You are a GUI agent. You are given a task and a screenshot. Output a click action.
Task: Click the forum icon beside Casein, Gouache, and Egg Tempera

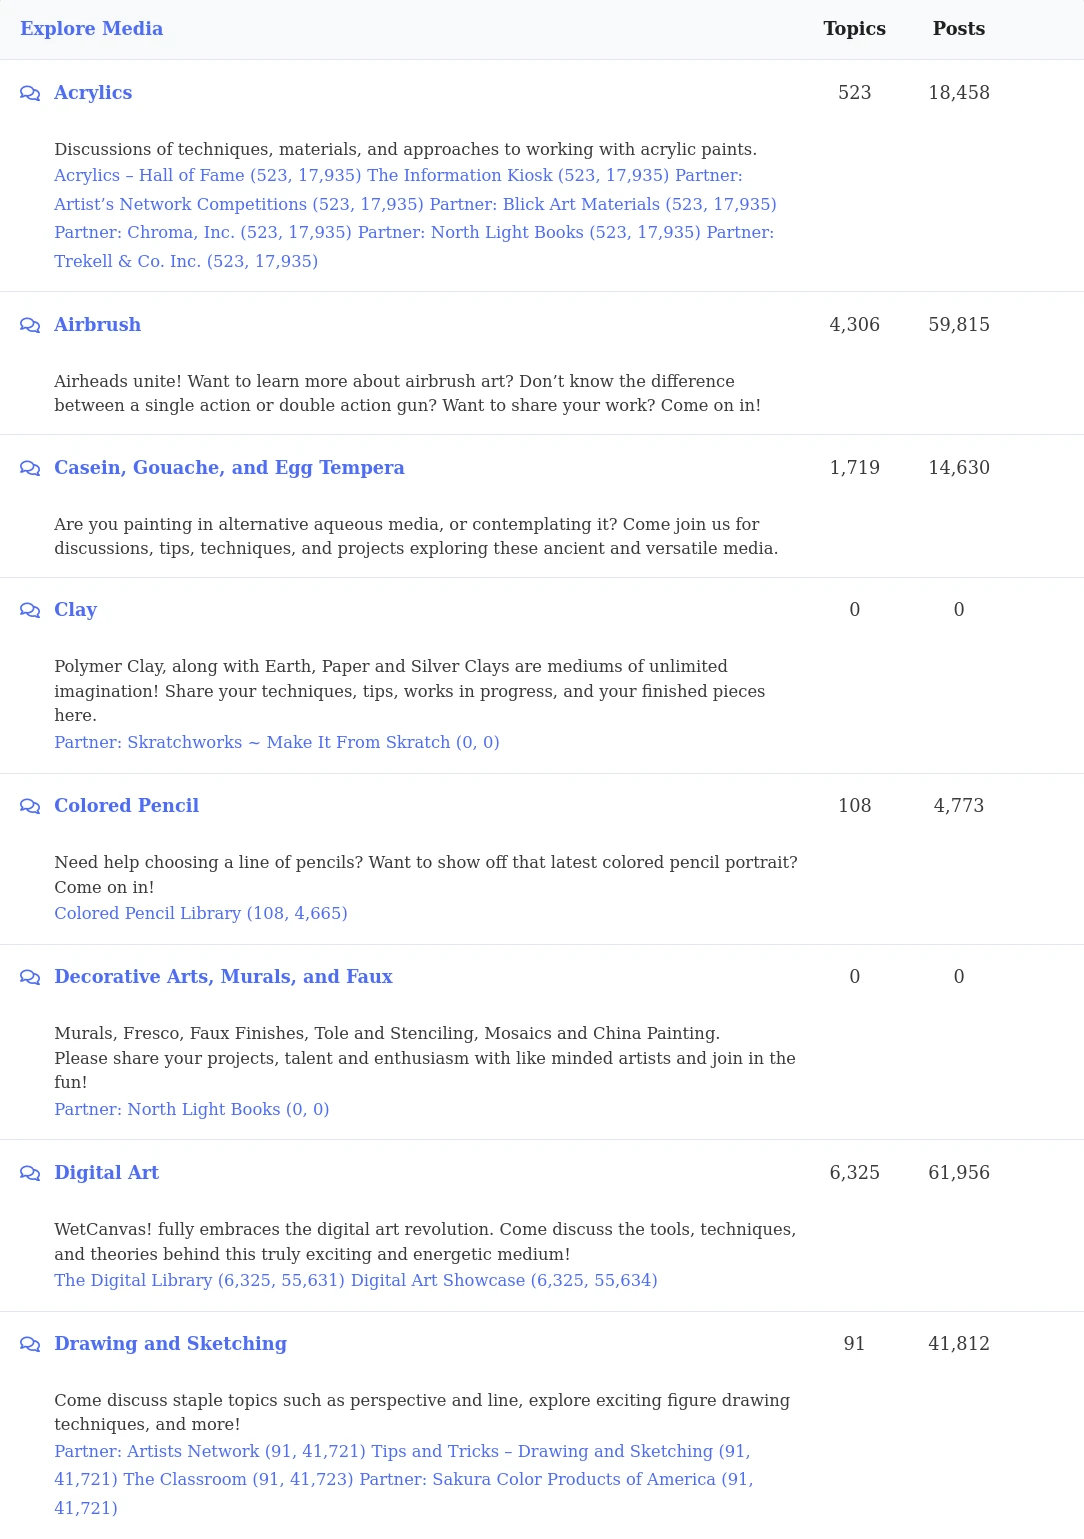click(30, 468)
